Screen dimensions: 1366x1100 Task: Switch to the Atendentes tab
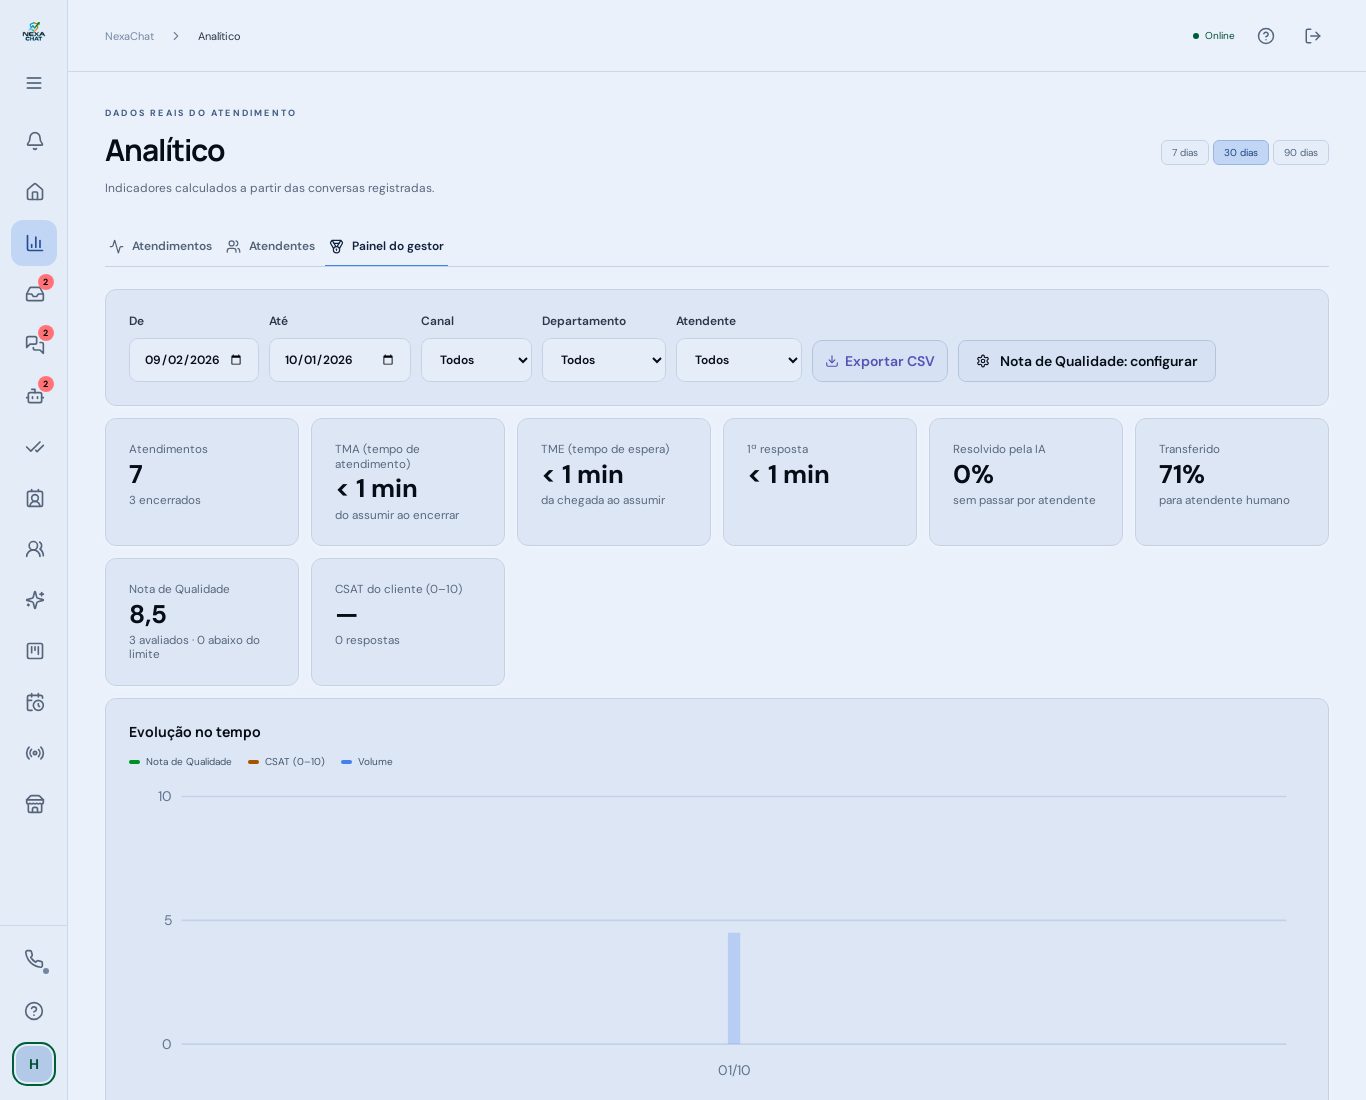point(271,246)
